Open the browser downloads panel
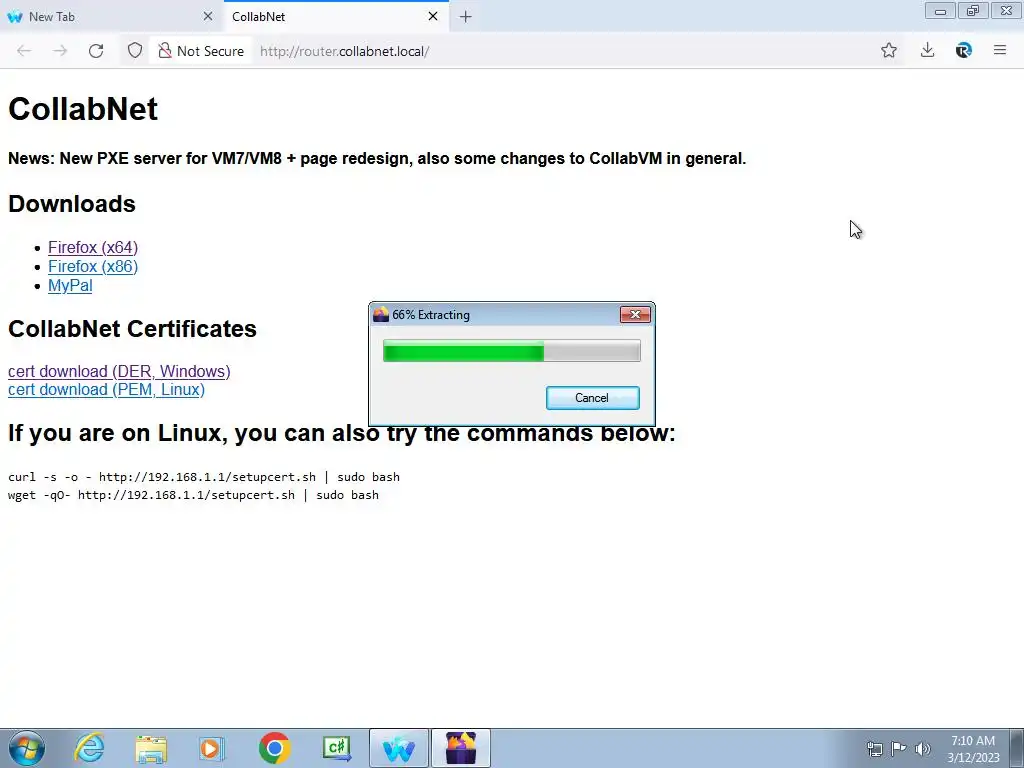 [927, 50]
